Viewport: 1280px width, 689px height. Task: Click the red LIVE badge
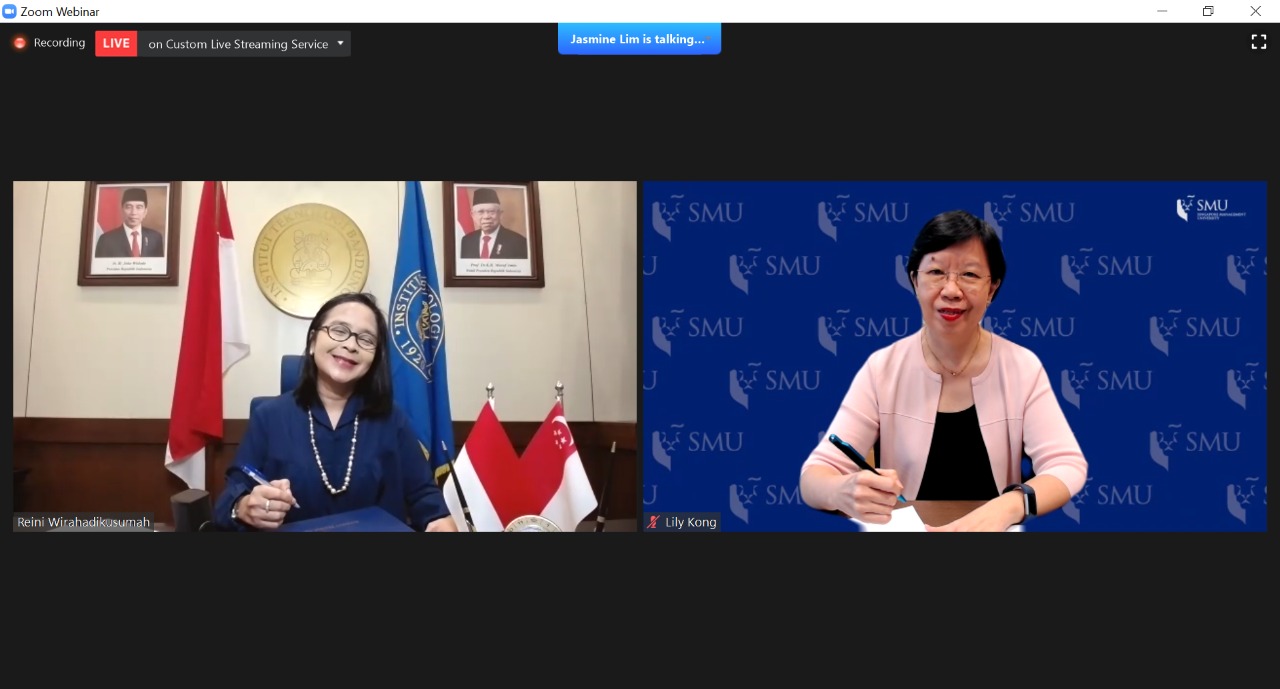(116, 43)
